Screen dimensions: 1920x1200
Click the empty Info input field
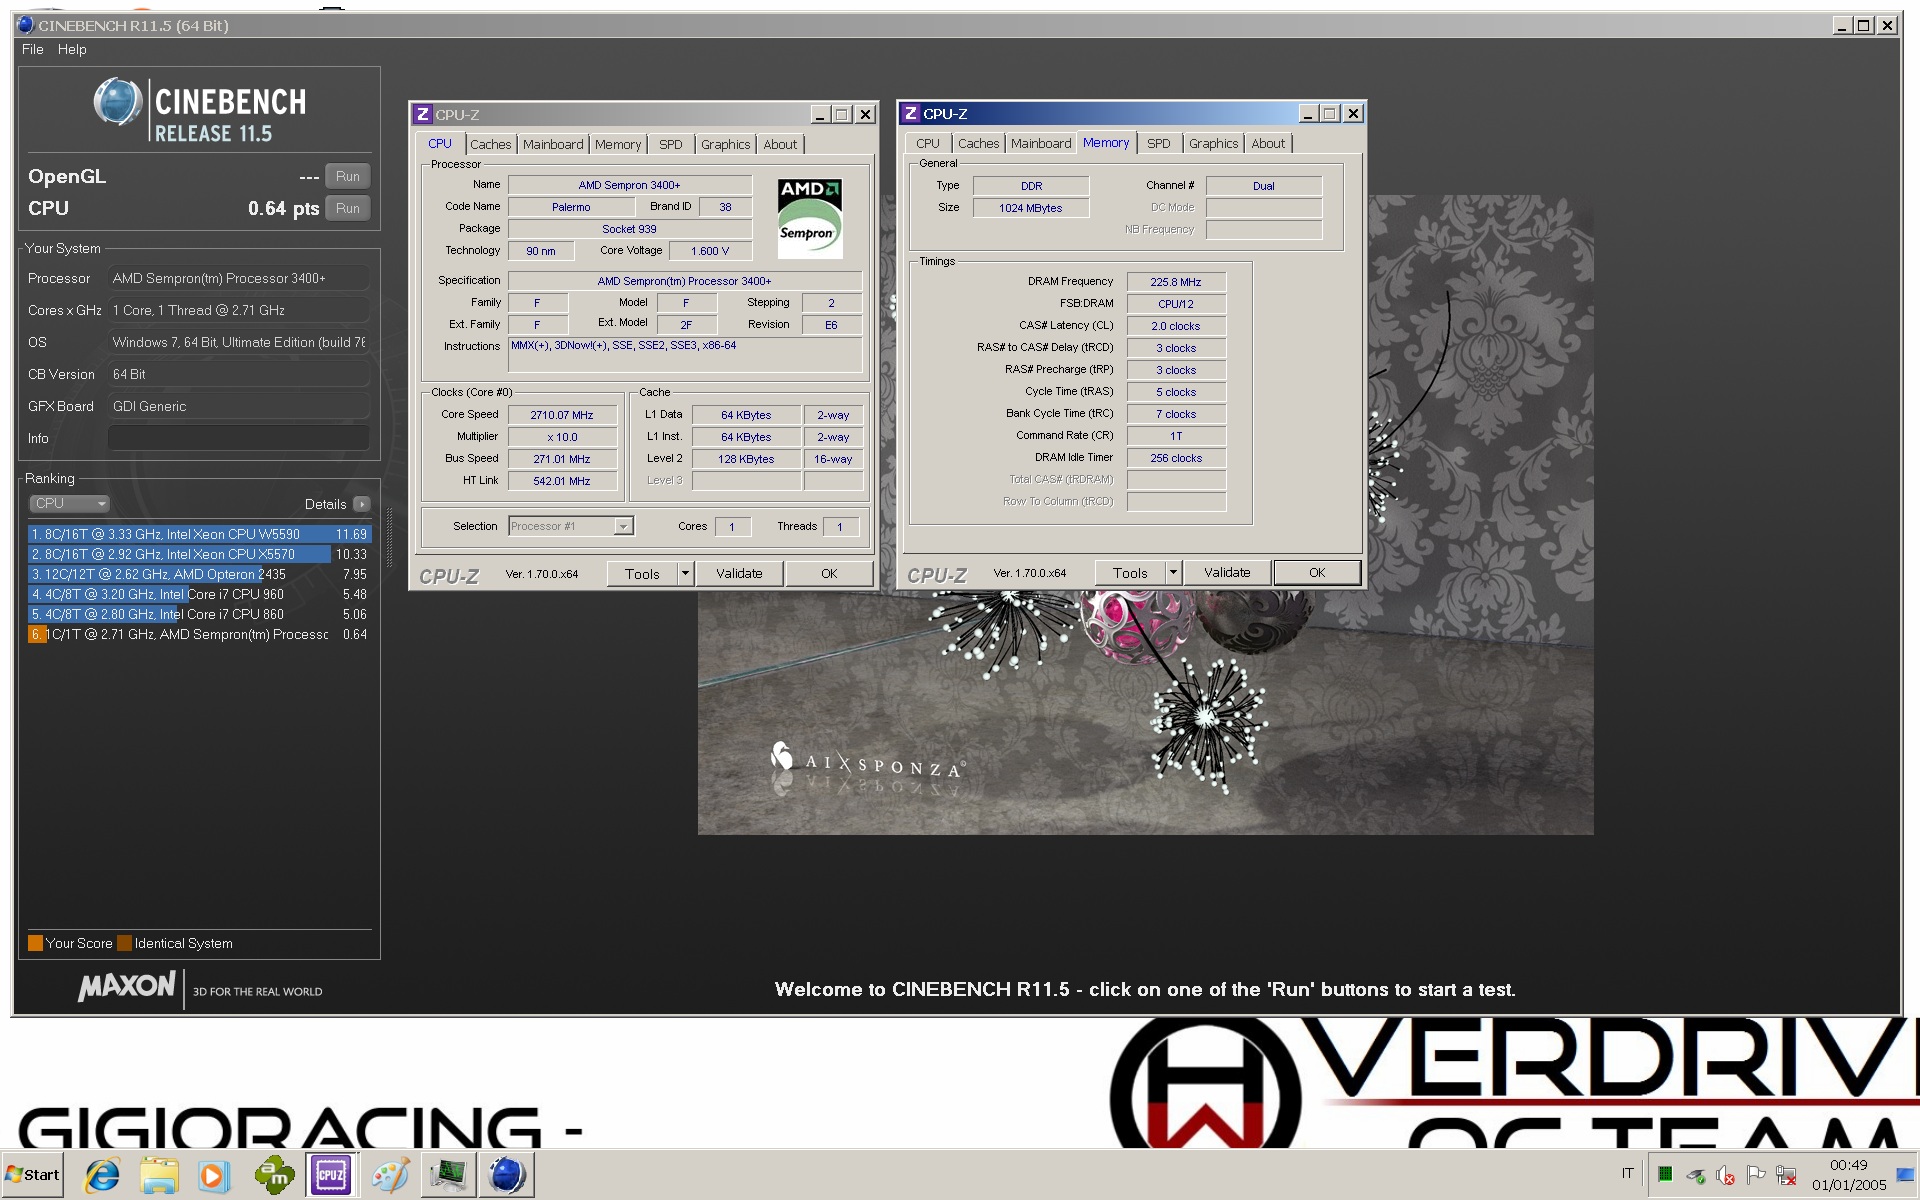coord(239,438)
